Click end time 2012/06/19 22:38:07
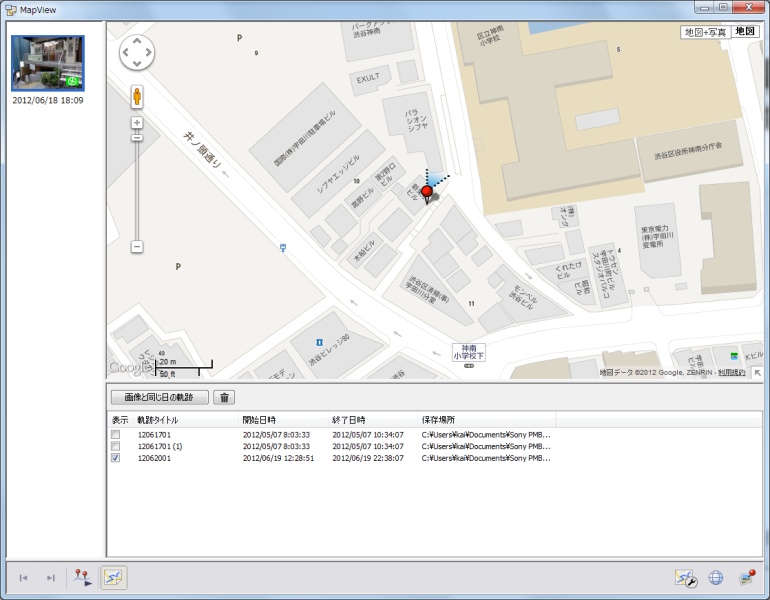 (368, 458)
